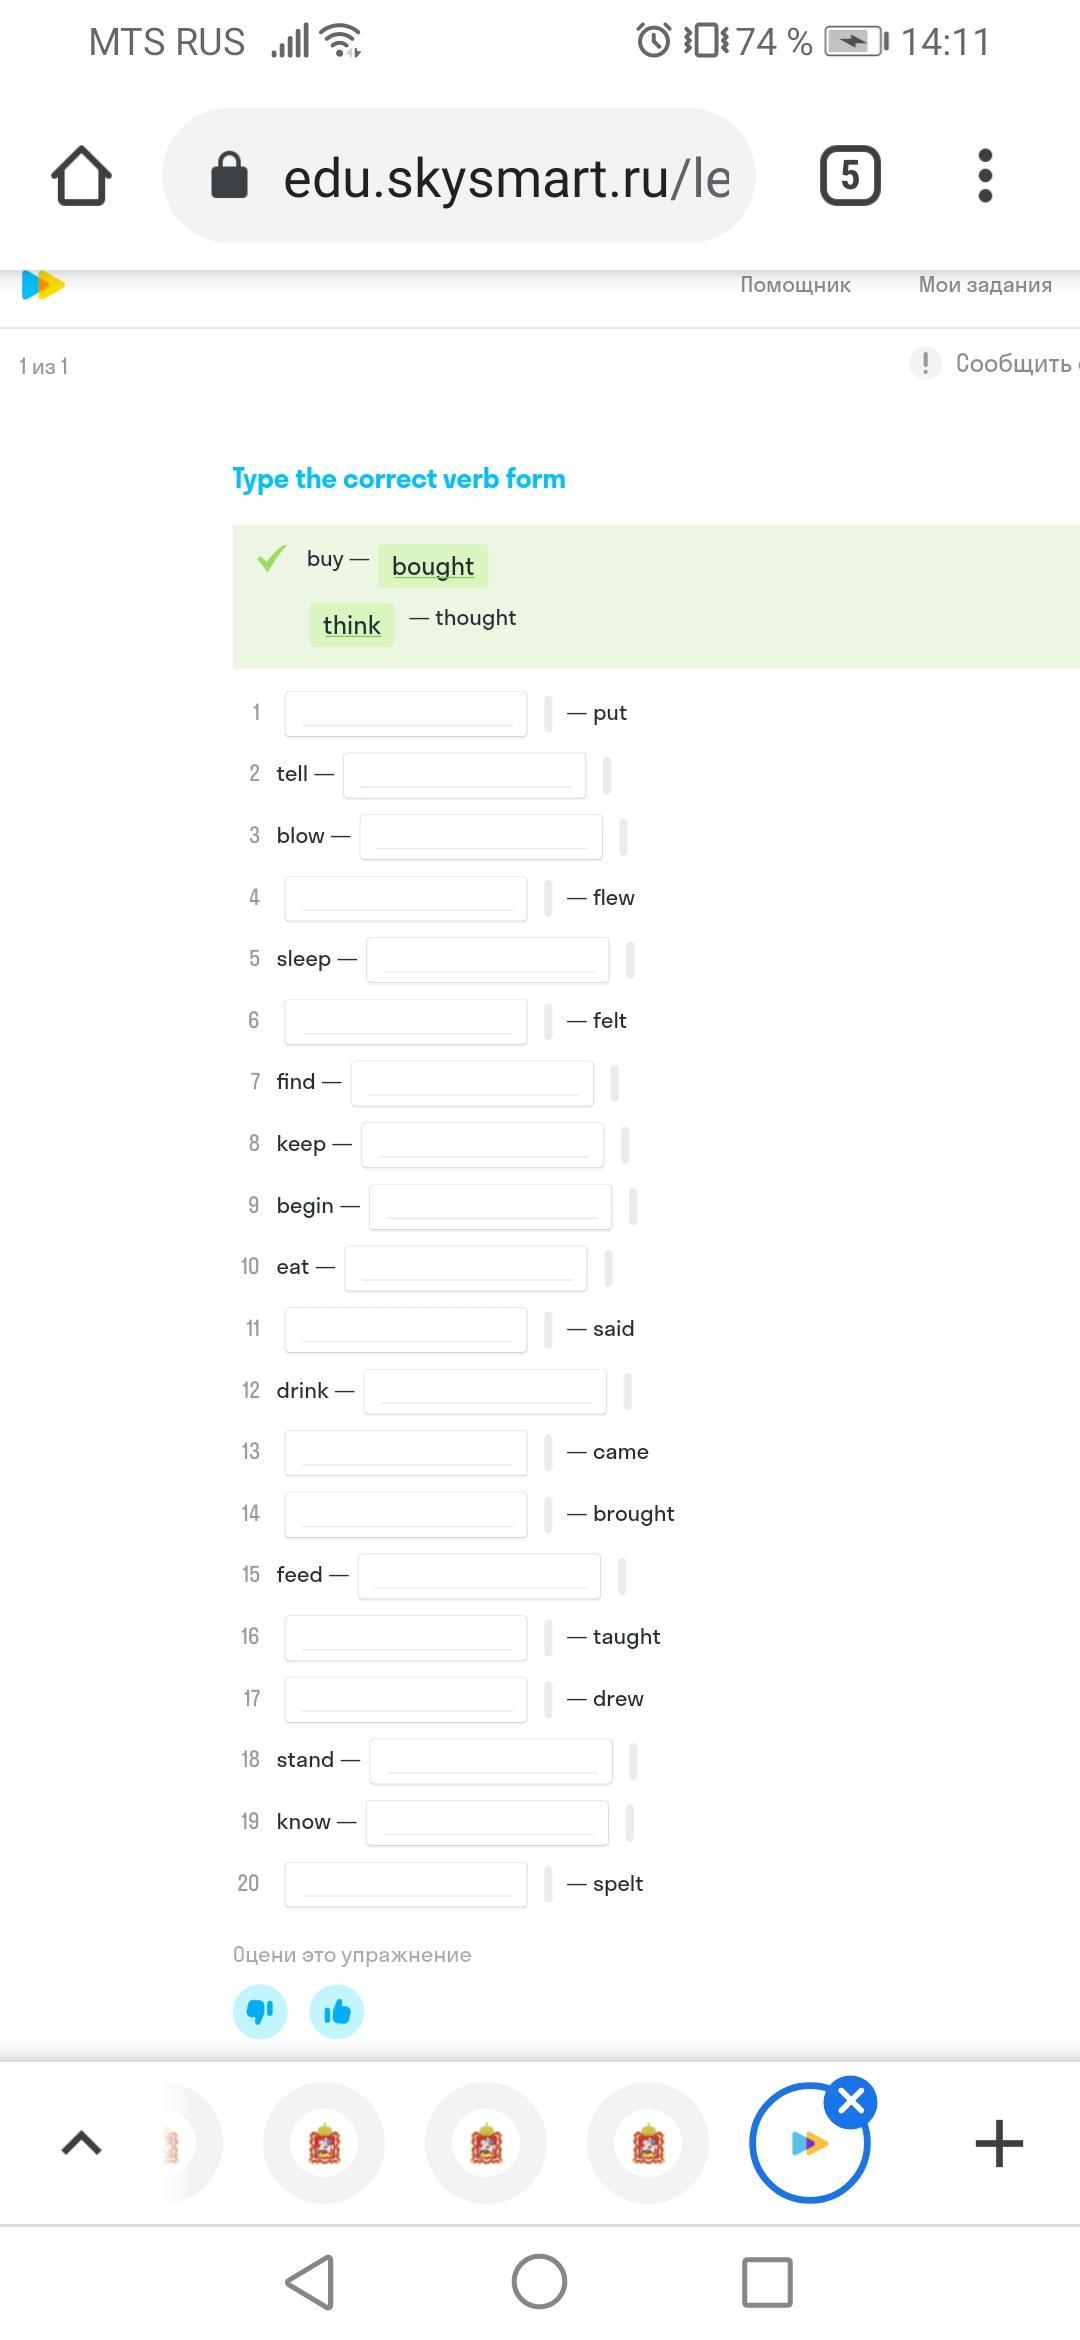
Task: Switch to the leftmost full coat-of-arms tab thumbnail
Action: pyautogui.click(x=324, y=2143)
